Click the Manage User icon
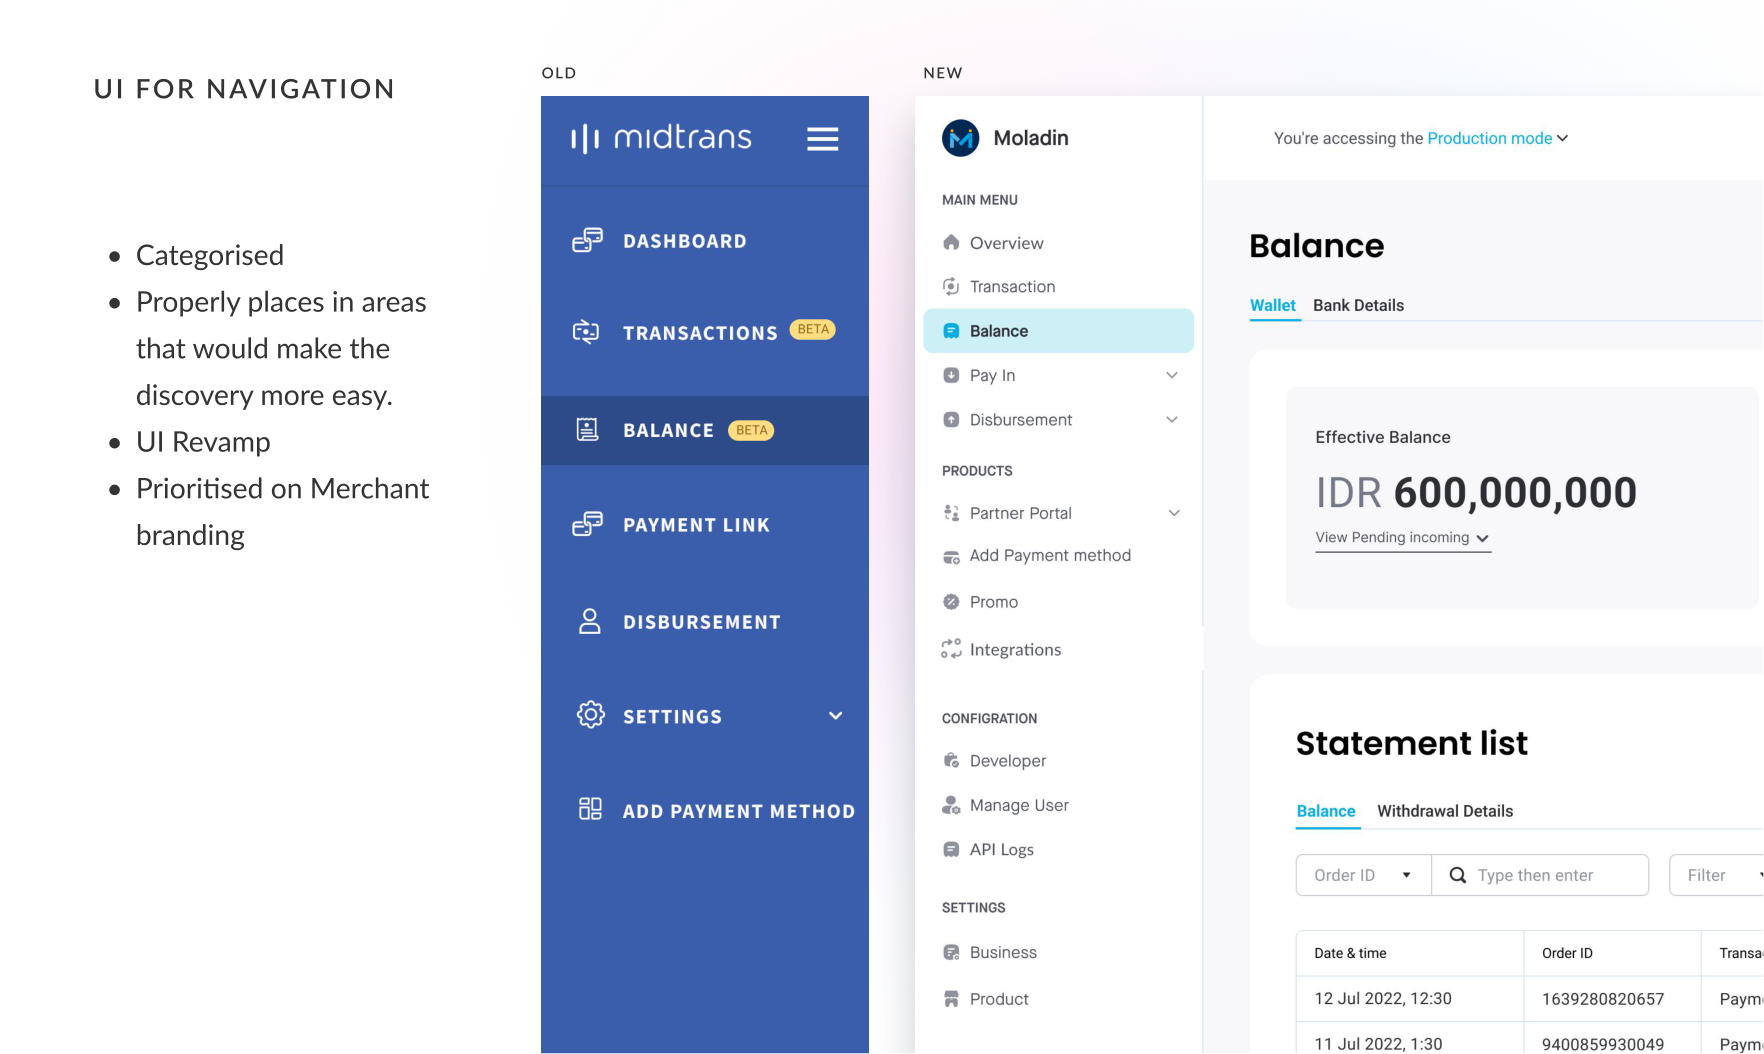The image size is (1764, 1054). pos(951,805)
